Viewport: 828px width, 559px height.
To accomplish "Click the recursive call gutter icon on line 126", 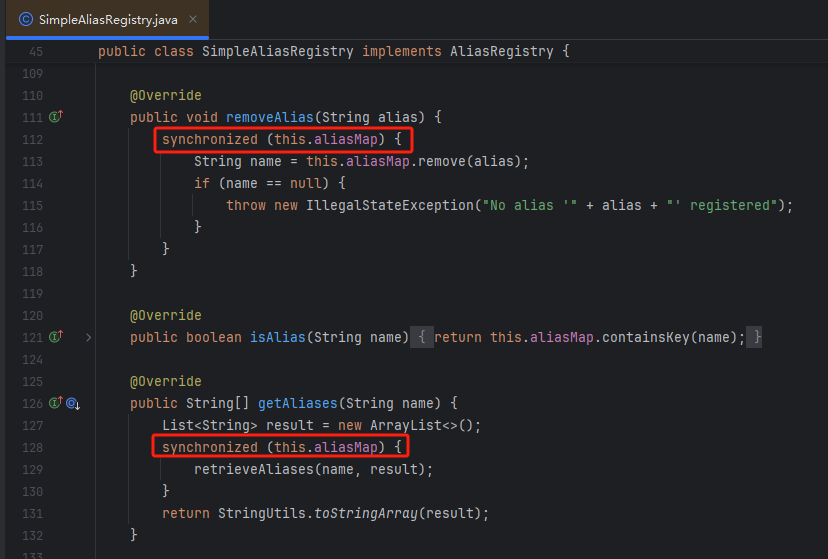I will pos(73,404).
